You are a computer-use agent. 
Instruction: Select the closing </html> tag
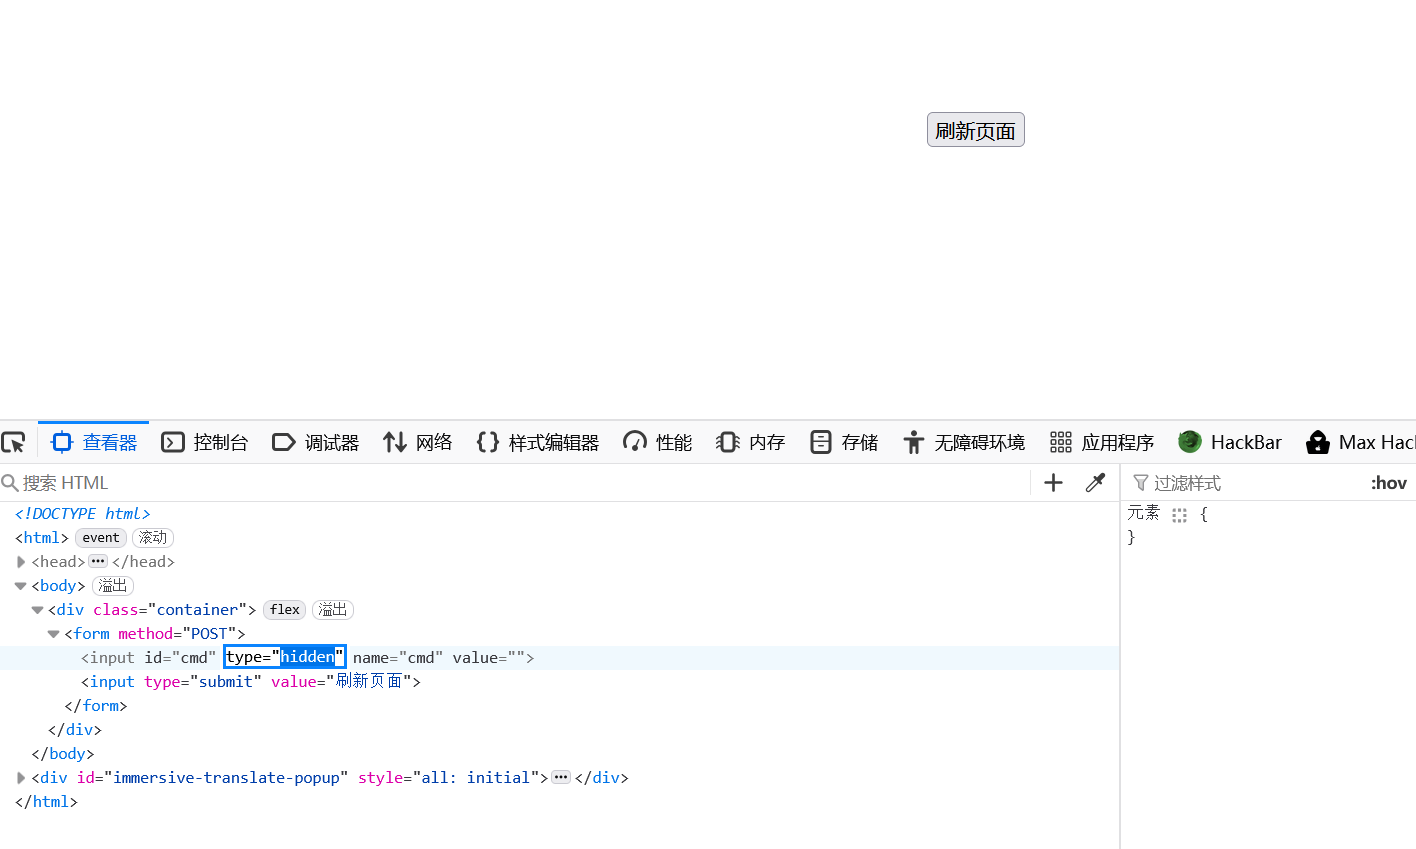tap(46, 801)
